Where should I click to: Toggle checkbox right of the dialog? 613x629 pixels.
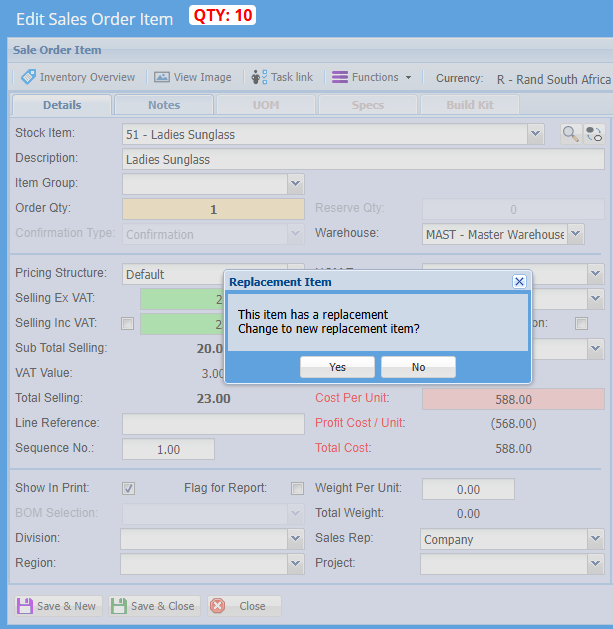click(x=581, y=323)
